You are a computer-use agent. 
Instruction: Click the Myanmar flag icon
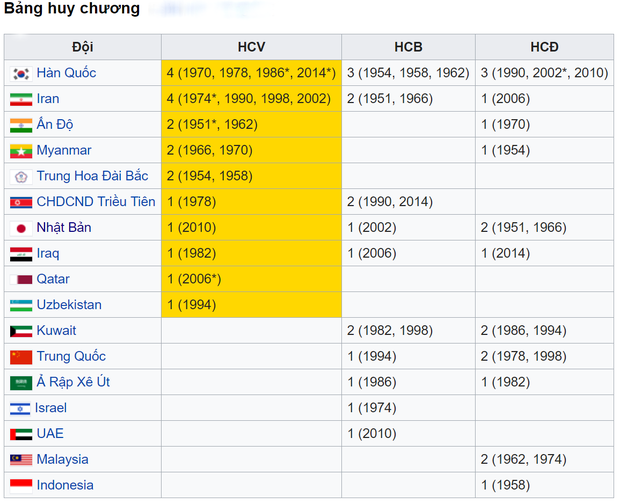tap(21, 151)
